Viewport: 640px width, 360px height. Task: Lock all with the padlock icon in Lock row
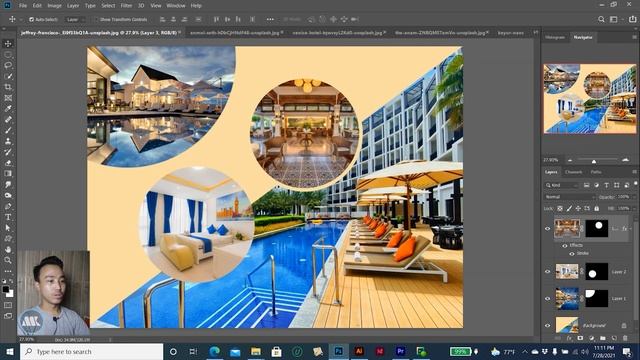click(596, 209)
